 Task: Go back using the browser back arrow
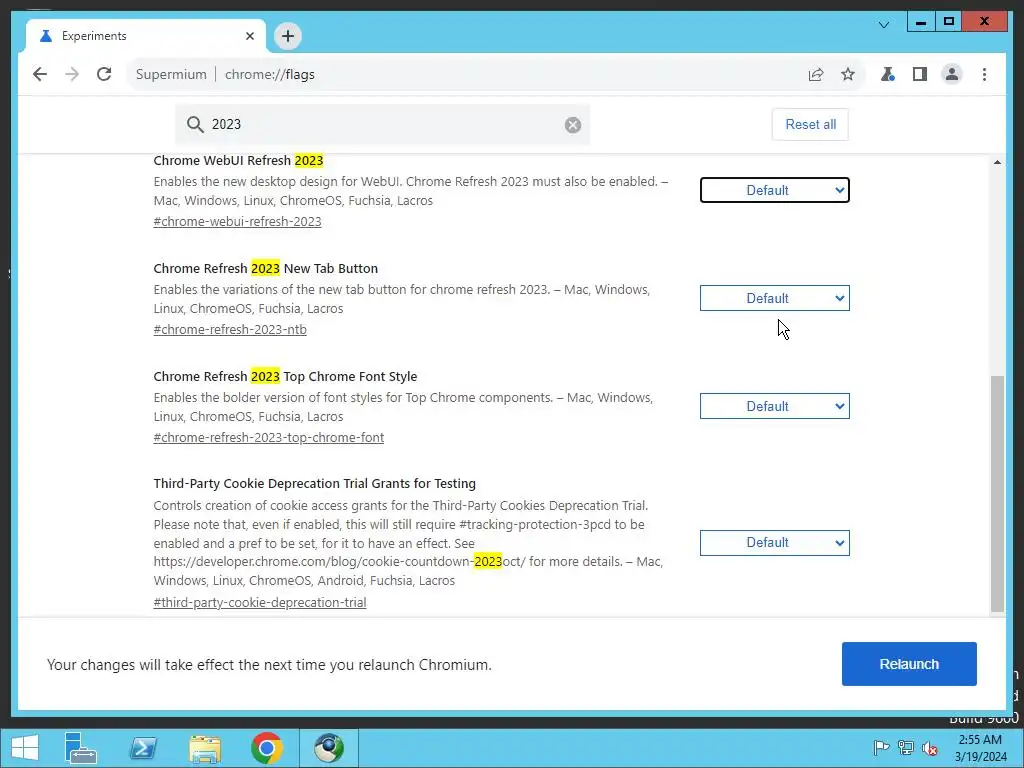(x=40, y=74)
